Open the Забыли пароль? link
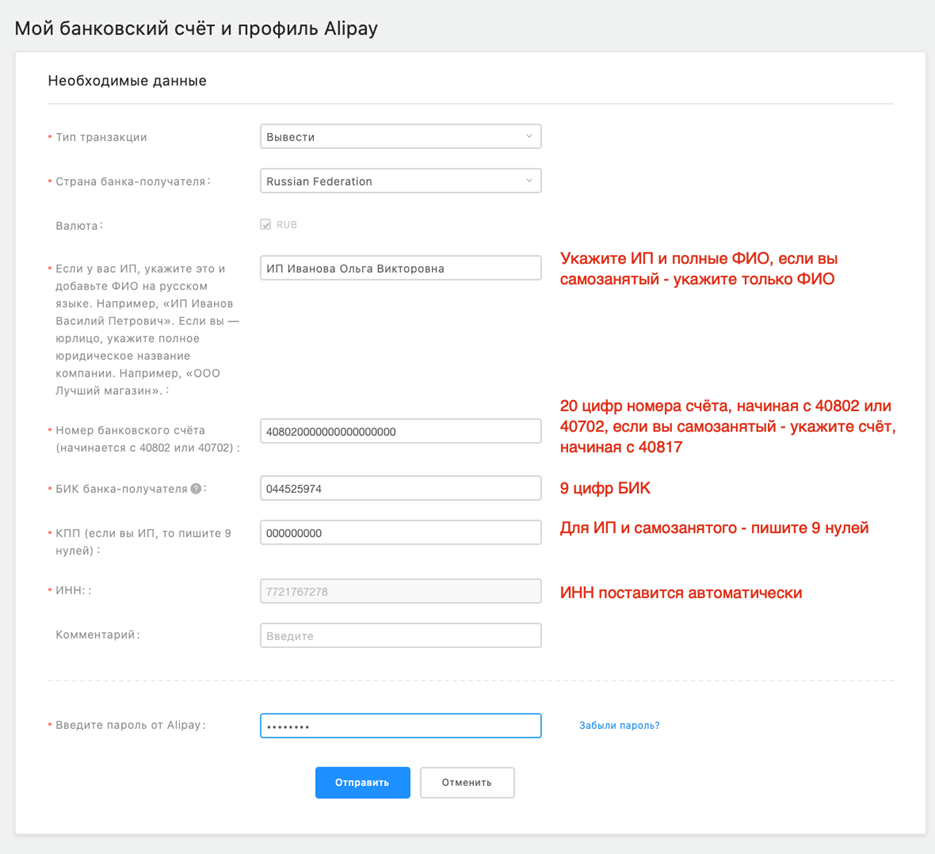Image resolution: width=935 pixels, height=854 pixels. [x=619, y=726]
